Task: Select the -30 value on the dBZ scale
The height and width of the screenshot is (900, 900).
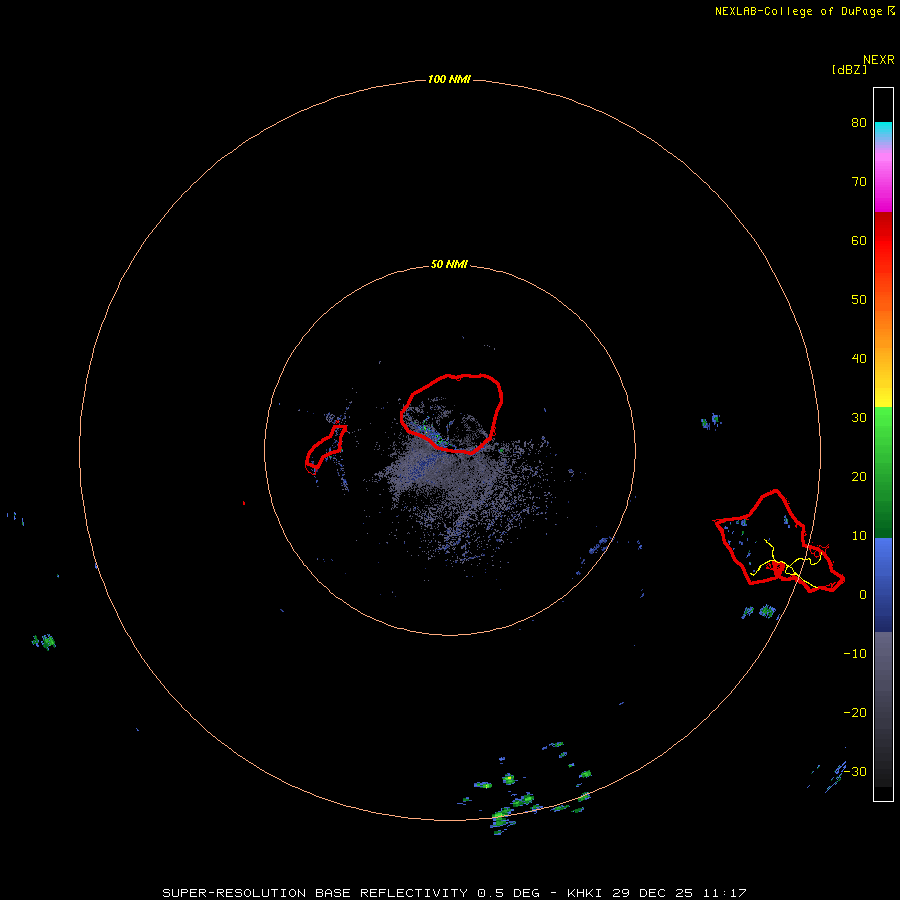Action: coord(855,771)
